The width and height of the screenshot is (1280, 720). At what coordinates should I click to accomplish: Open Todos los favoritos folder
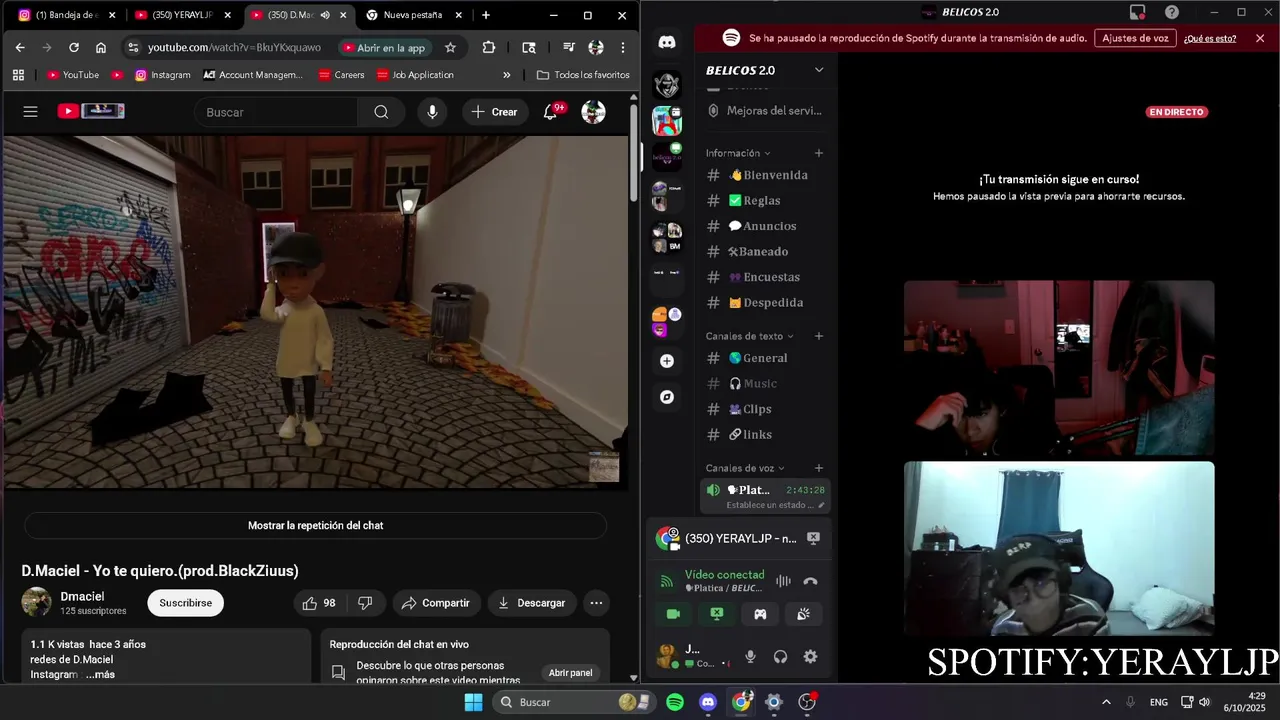click(x=583, y=75)
